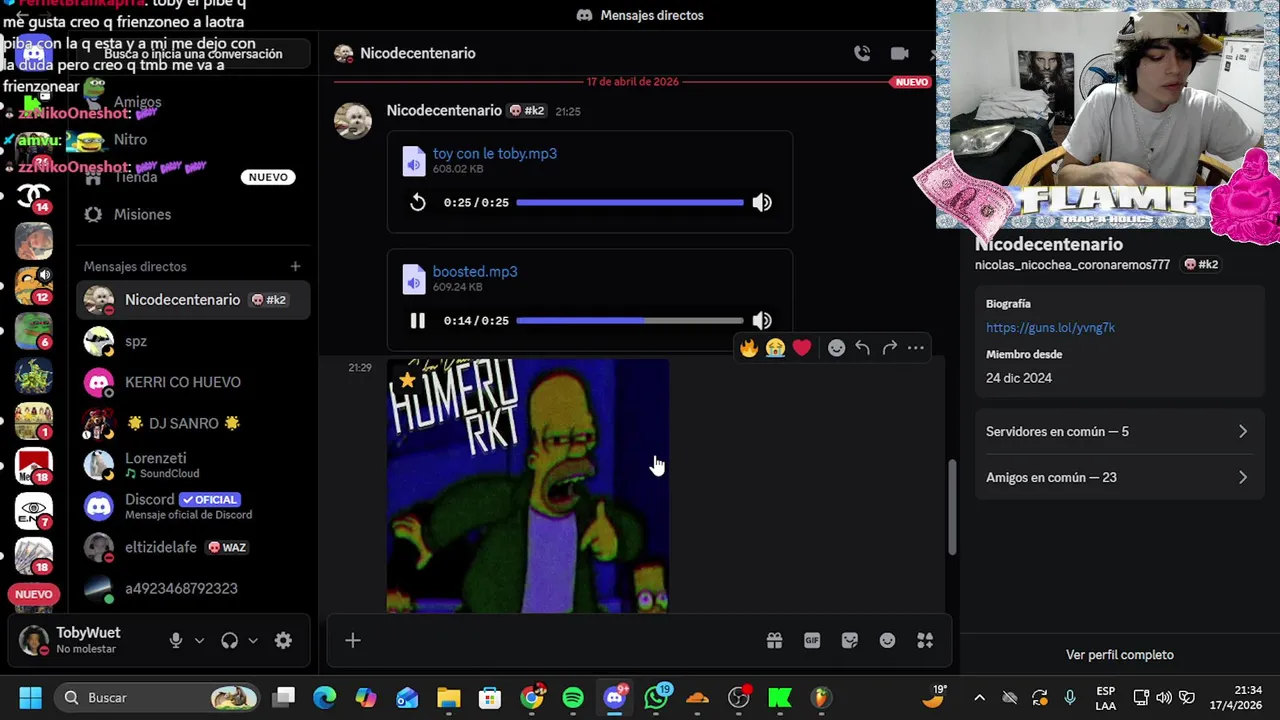The width and height of the screenshot is (1280, 720).
Task: Open eltizidelafe direct message
Action: (x=193, y=548)
